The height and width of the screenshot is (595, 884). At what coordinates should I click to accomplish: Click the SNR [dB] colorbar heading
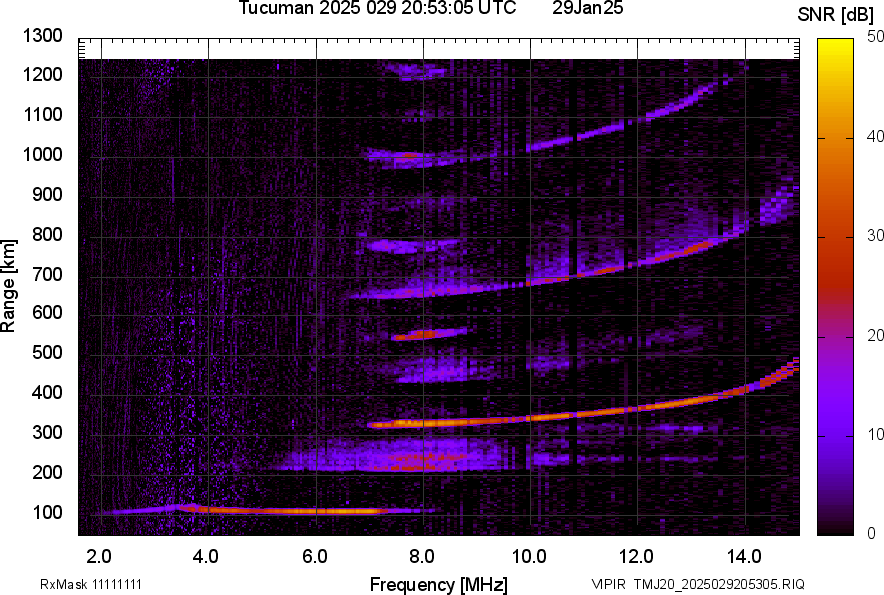point(836,14)
